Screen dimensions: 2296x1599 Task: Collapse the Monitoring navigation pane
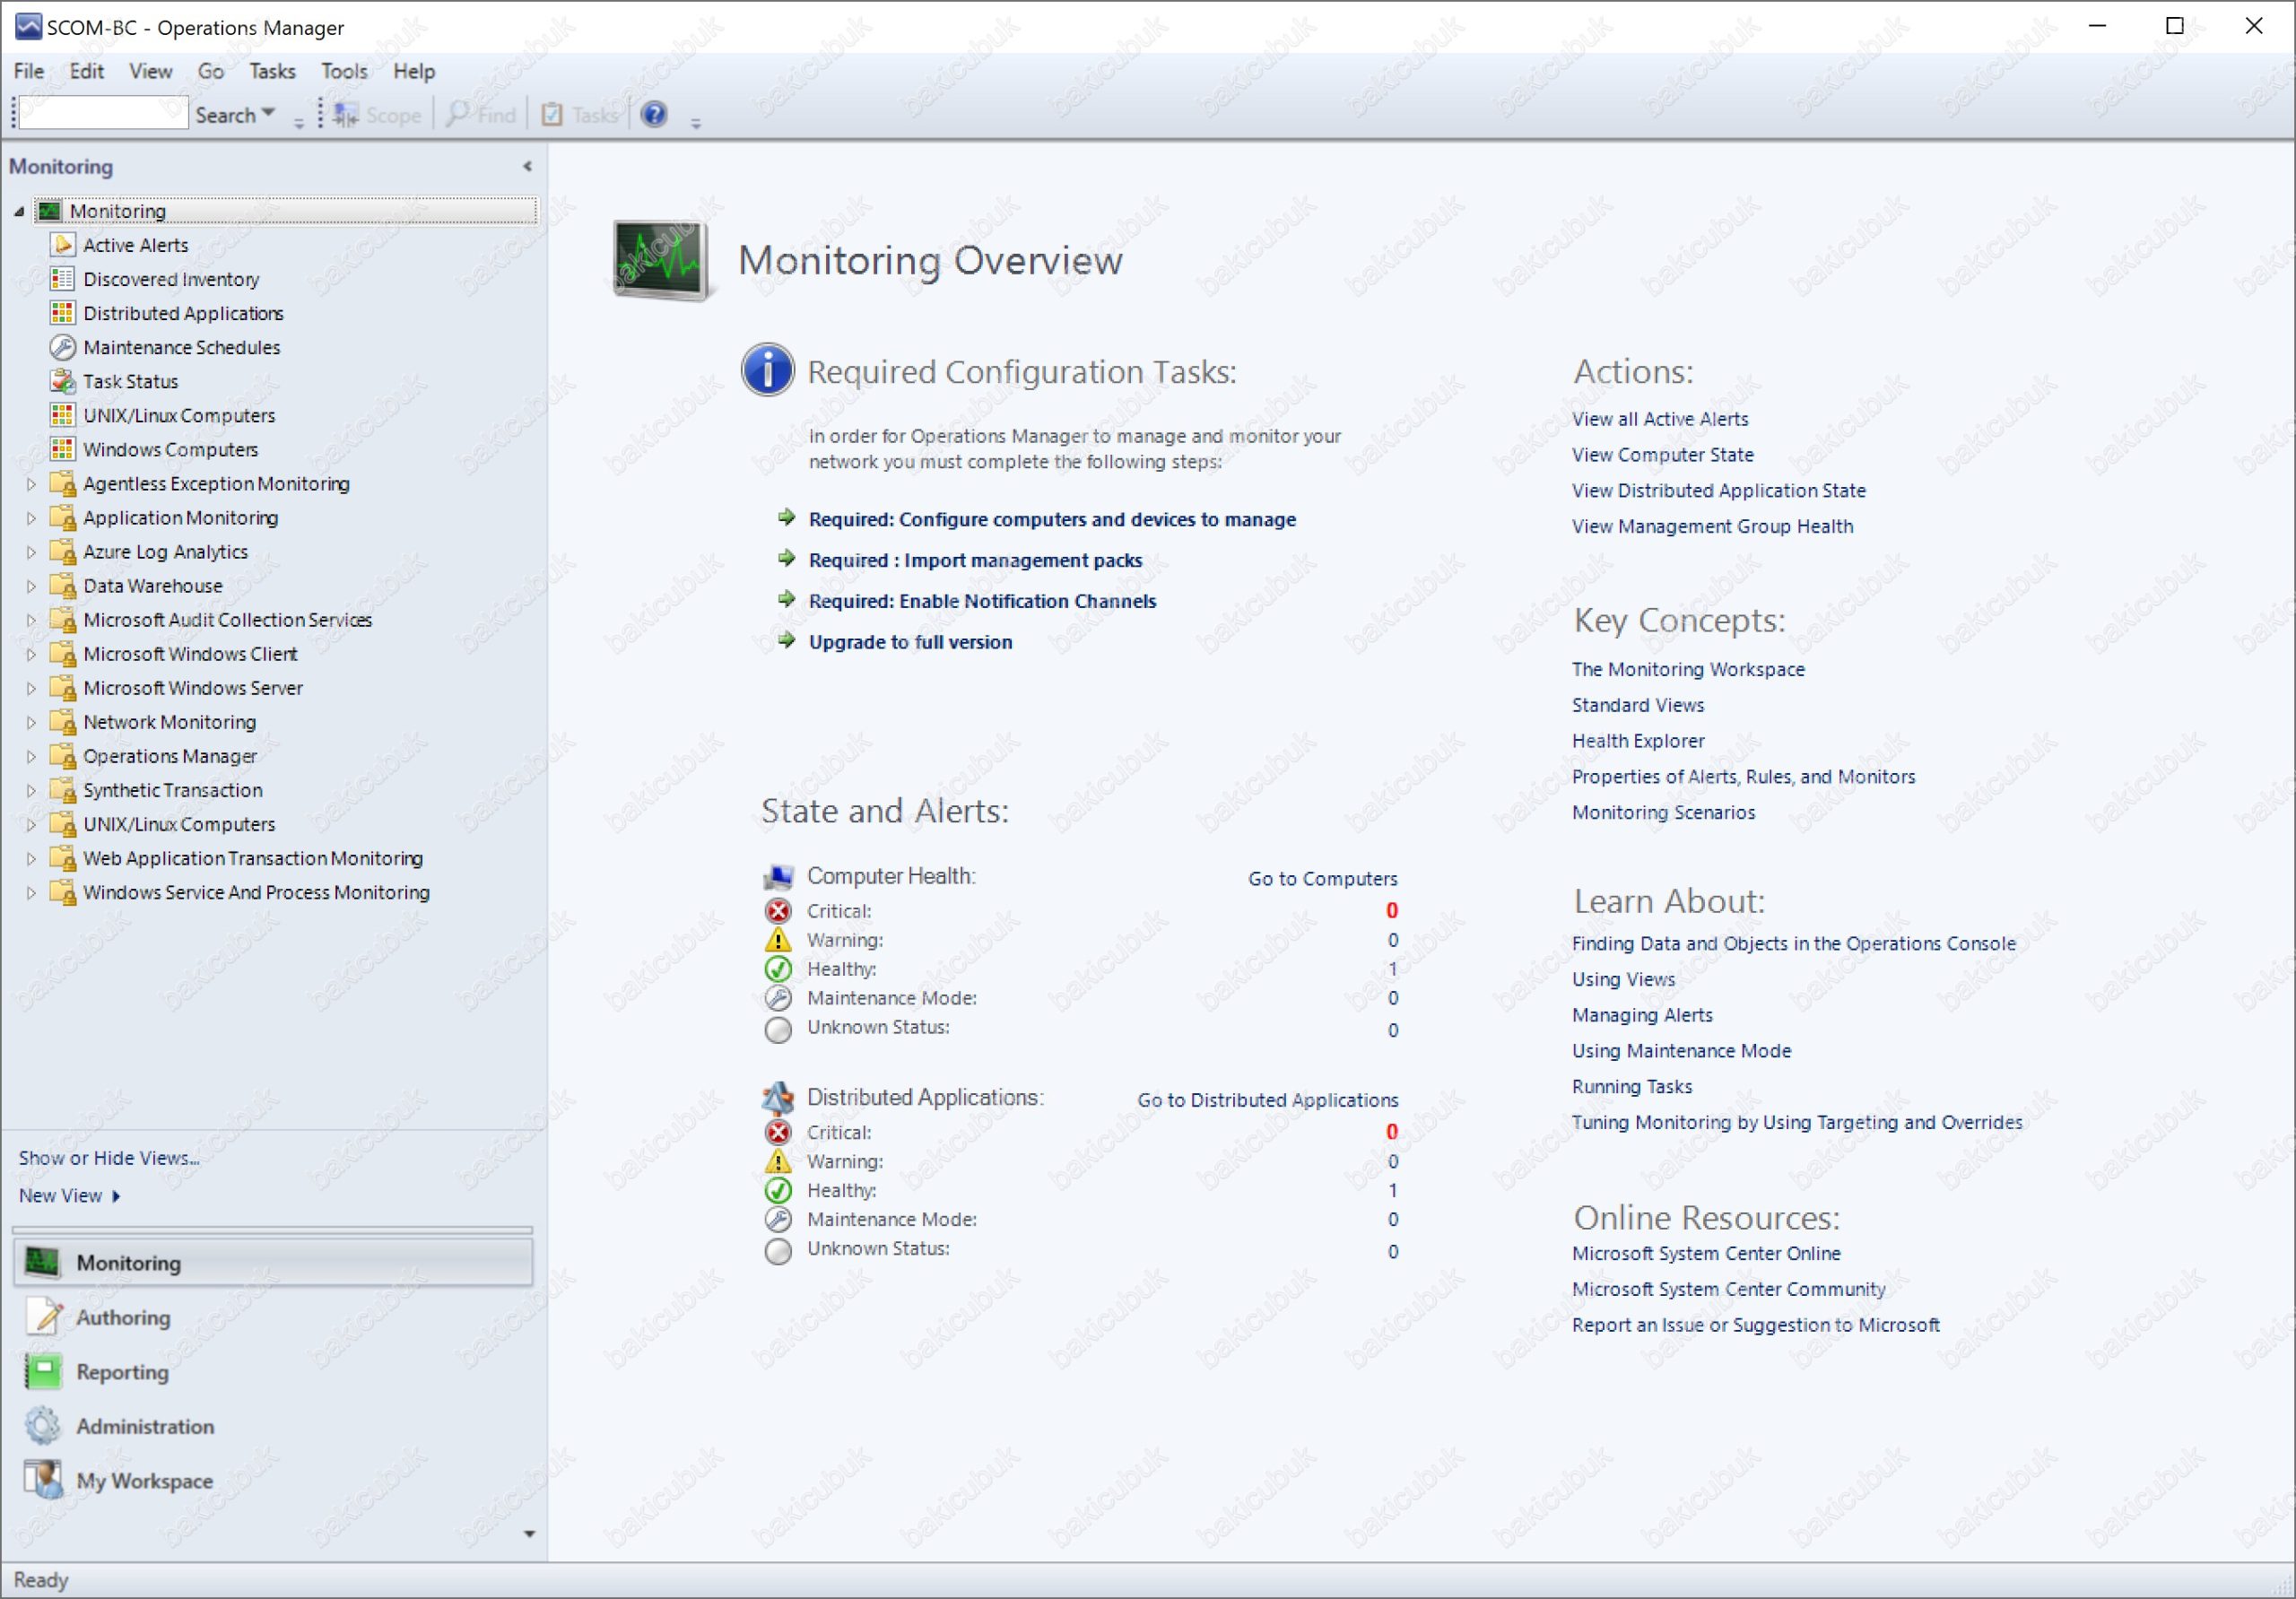(x=527, y=166)
